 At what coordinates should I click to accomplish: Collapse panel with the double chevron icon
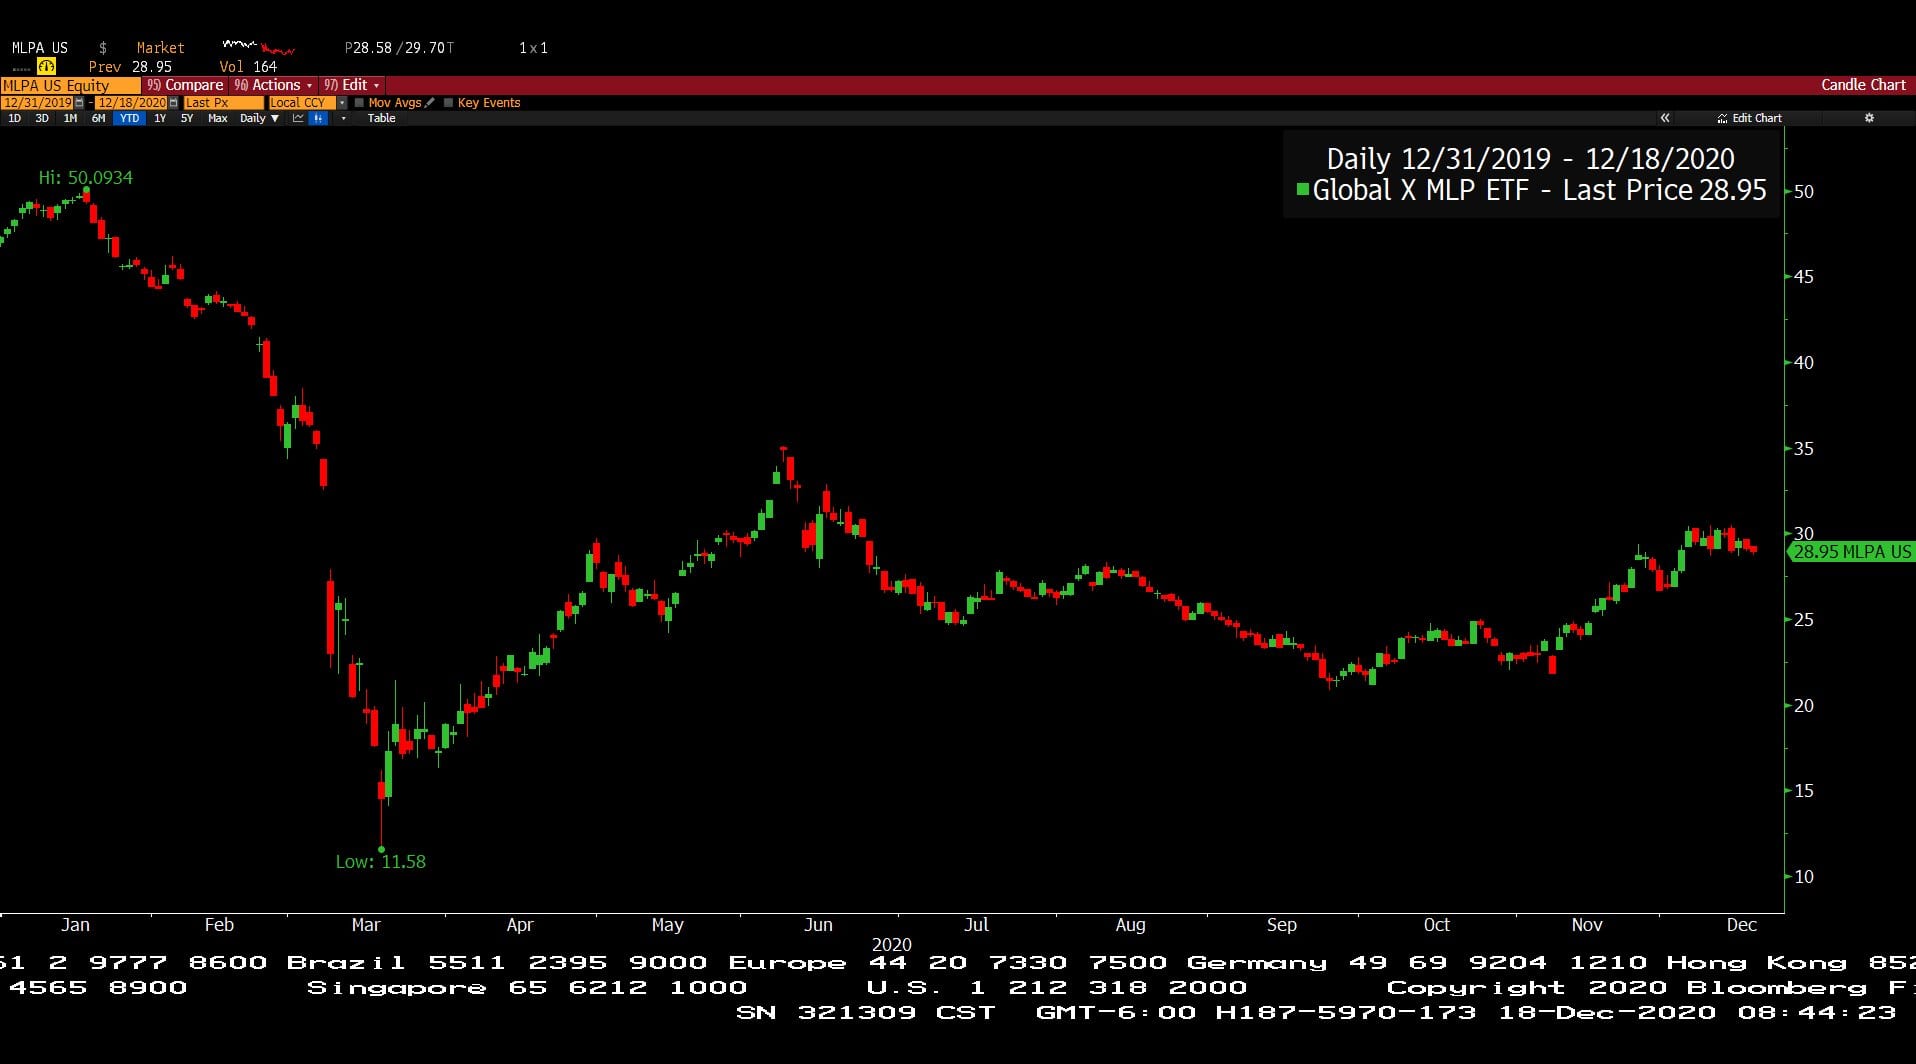[1665, 118]
